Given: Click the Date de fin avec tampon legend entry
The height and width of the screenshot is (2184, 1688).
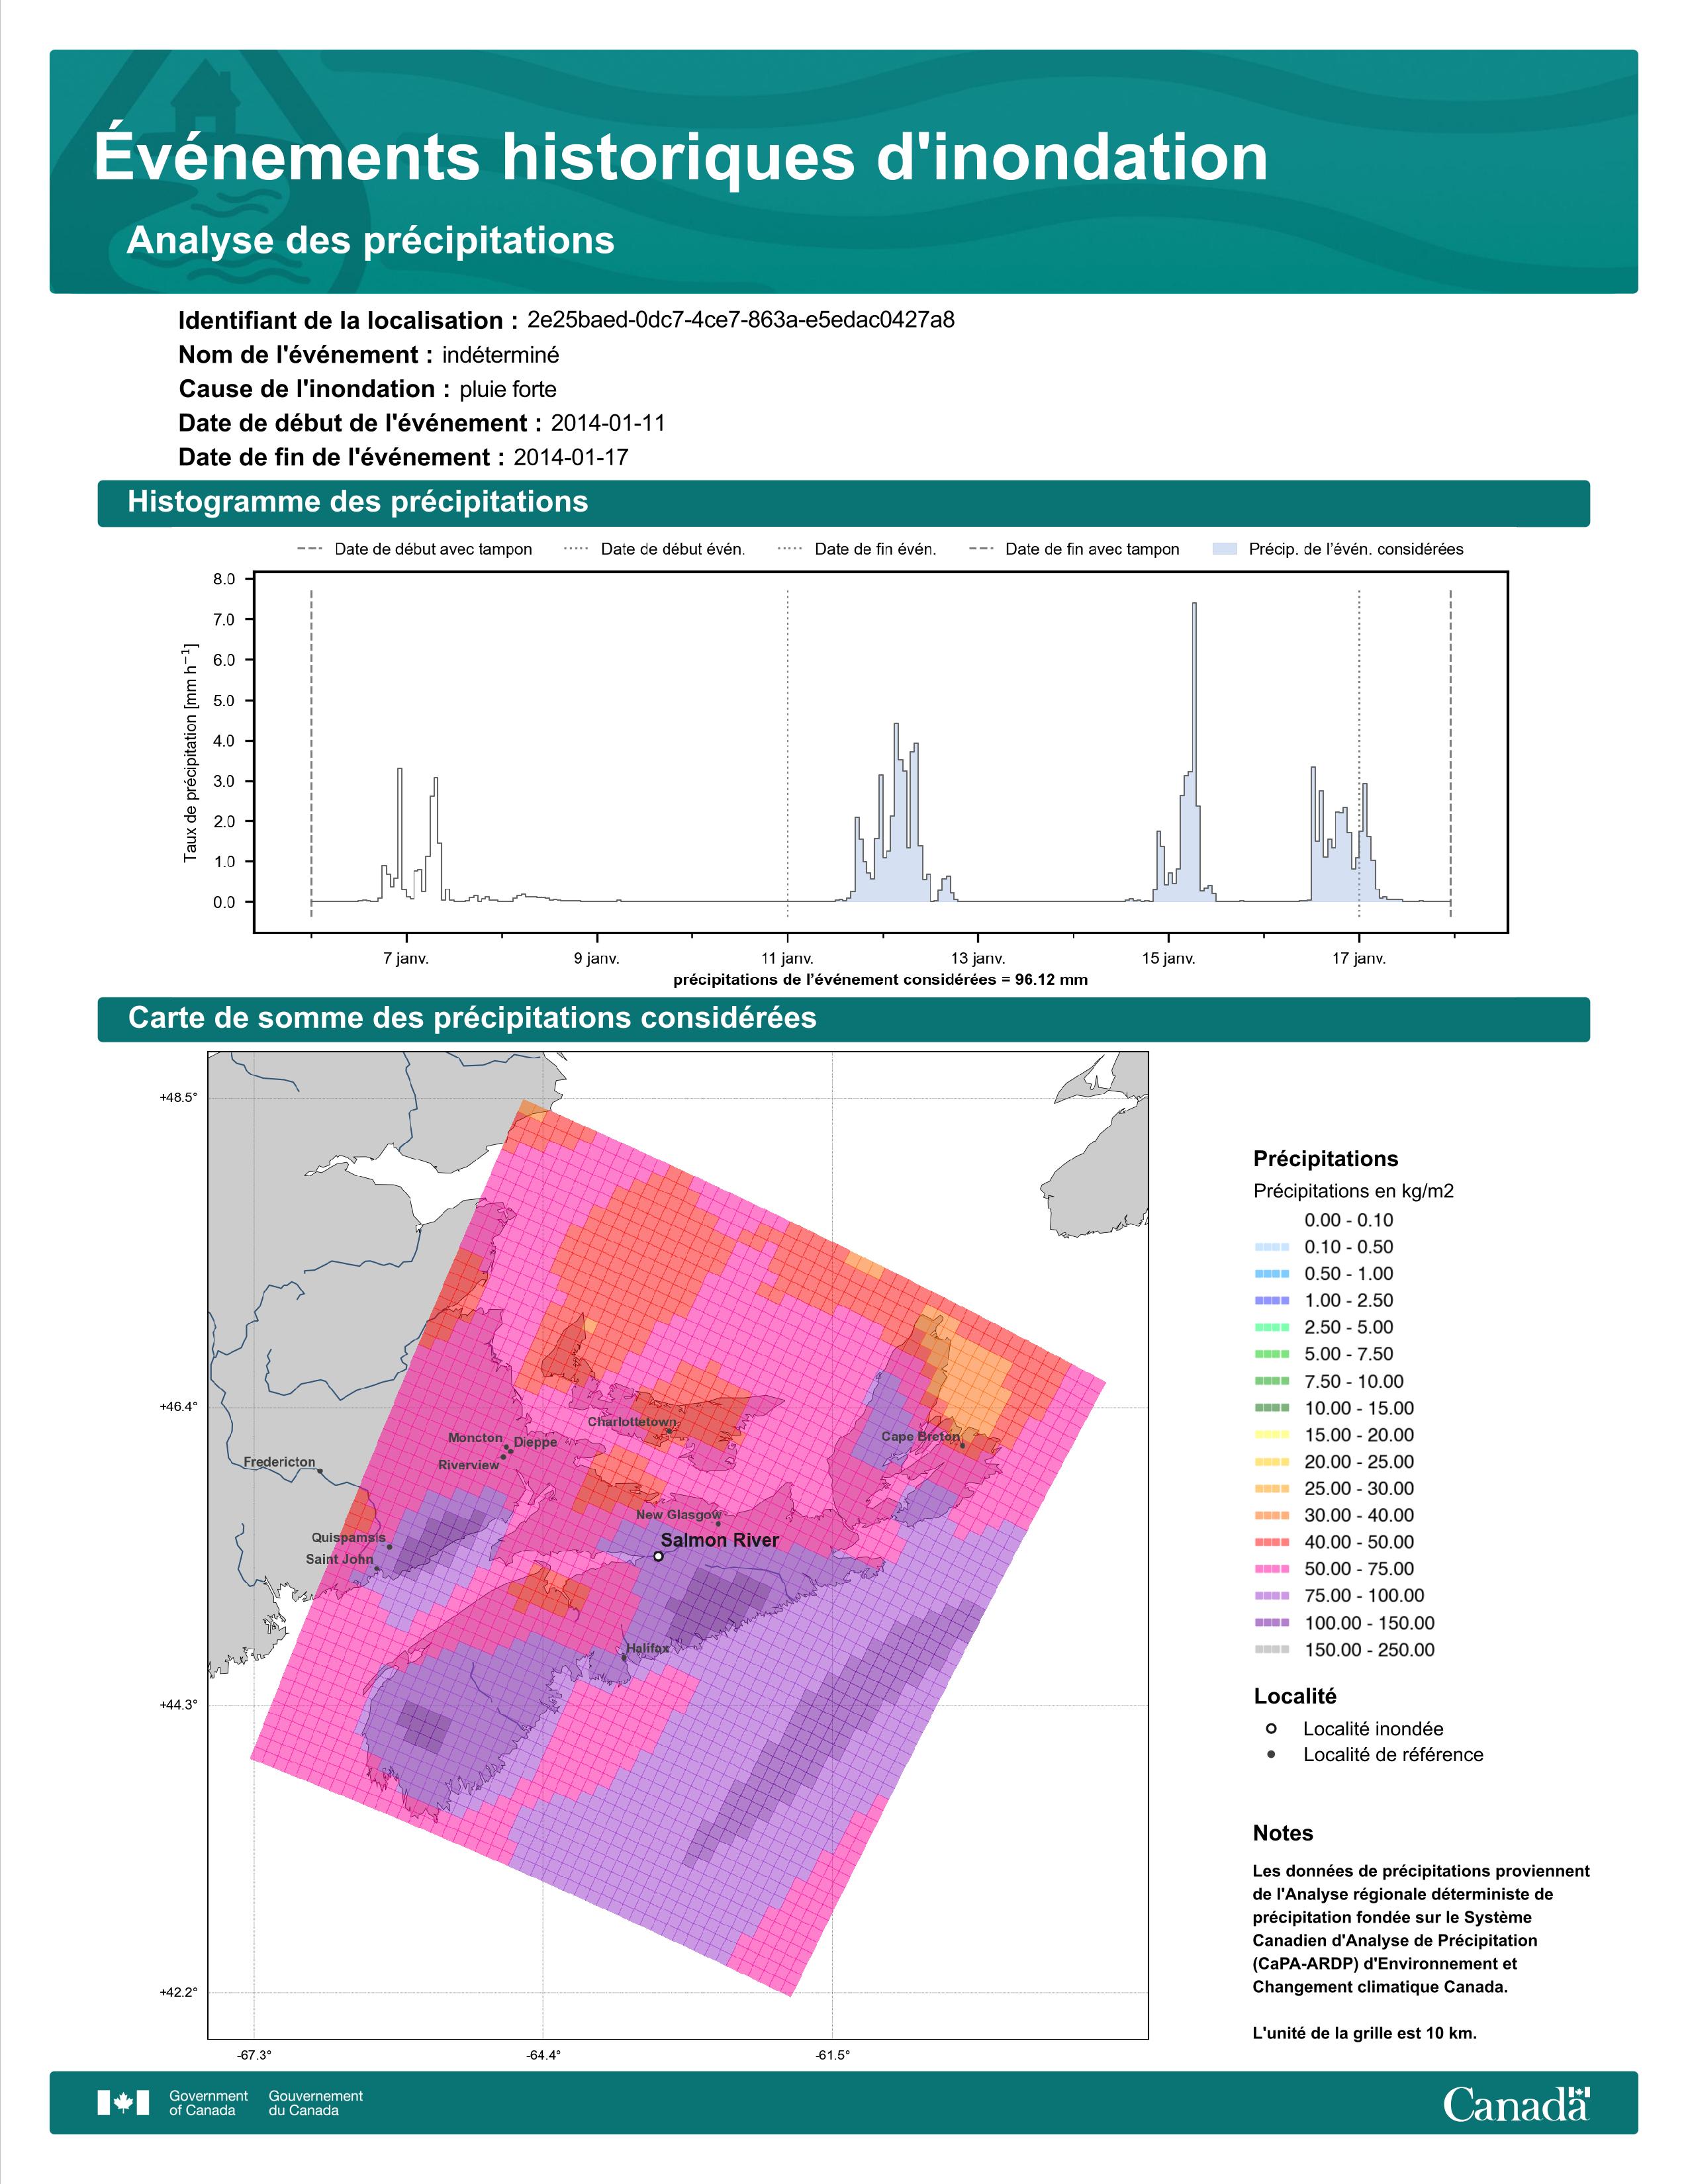Looking at the screenshot, I should (x=1074, y=549).
